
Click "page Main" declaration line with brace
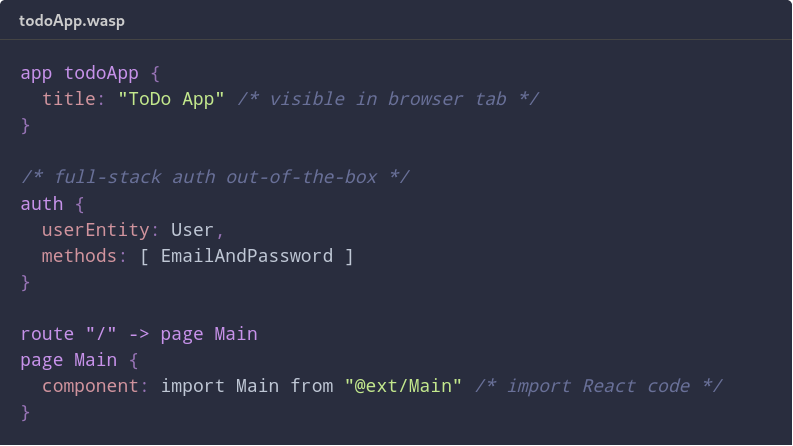(x=79, y=361)
